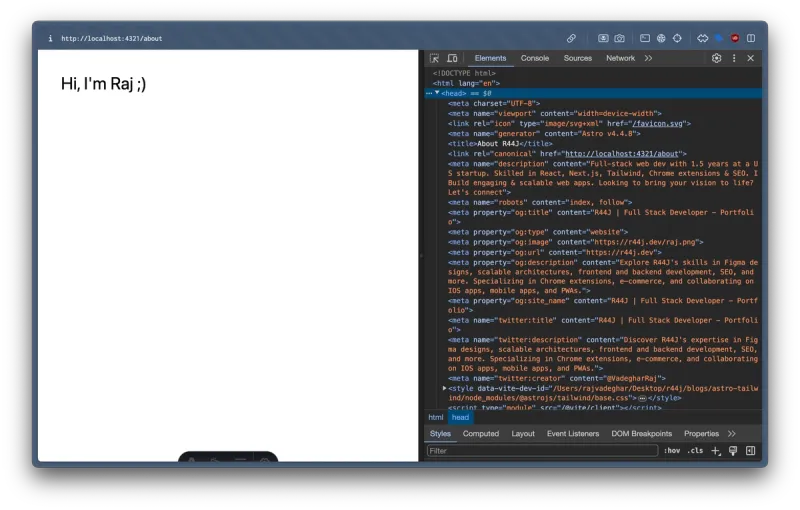Open the extensions puzzle icon
The image size is (800, 510).
[x=703, y=38]
